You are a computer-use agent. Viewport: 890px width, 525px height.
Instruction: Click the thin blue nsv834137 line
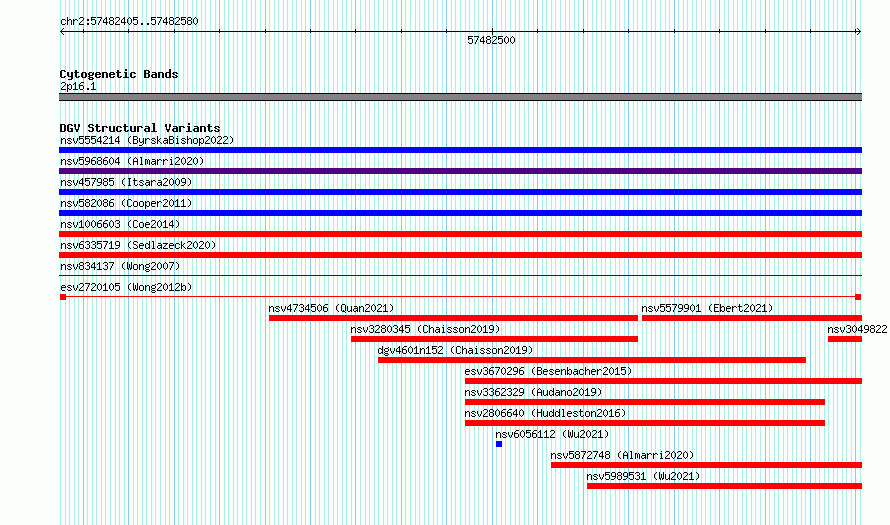[460, 276]
